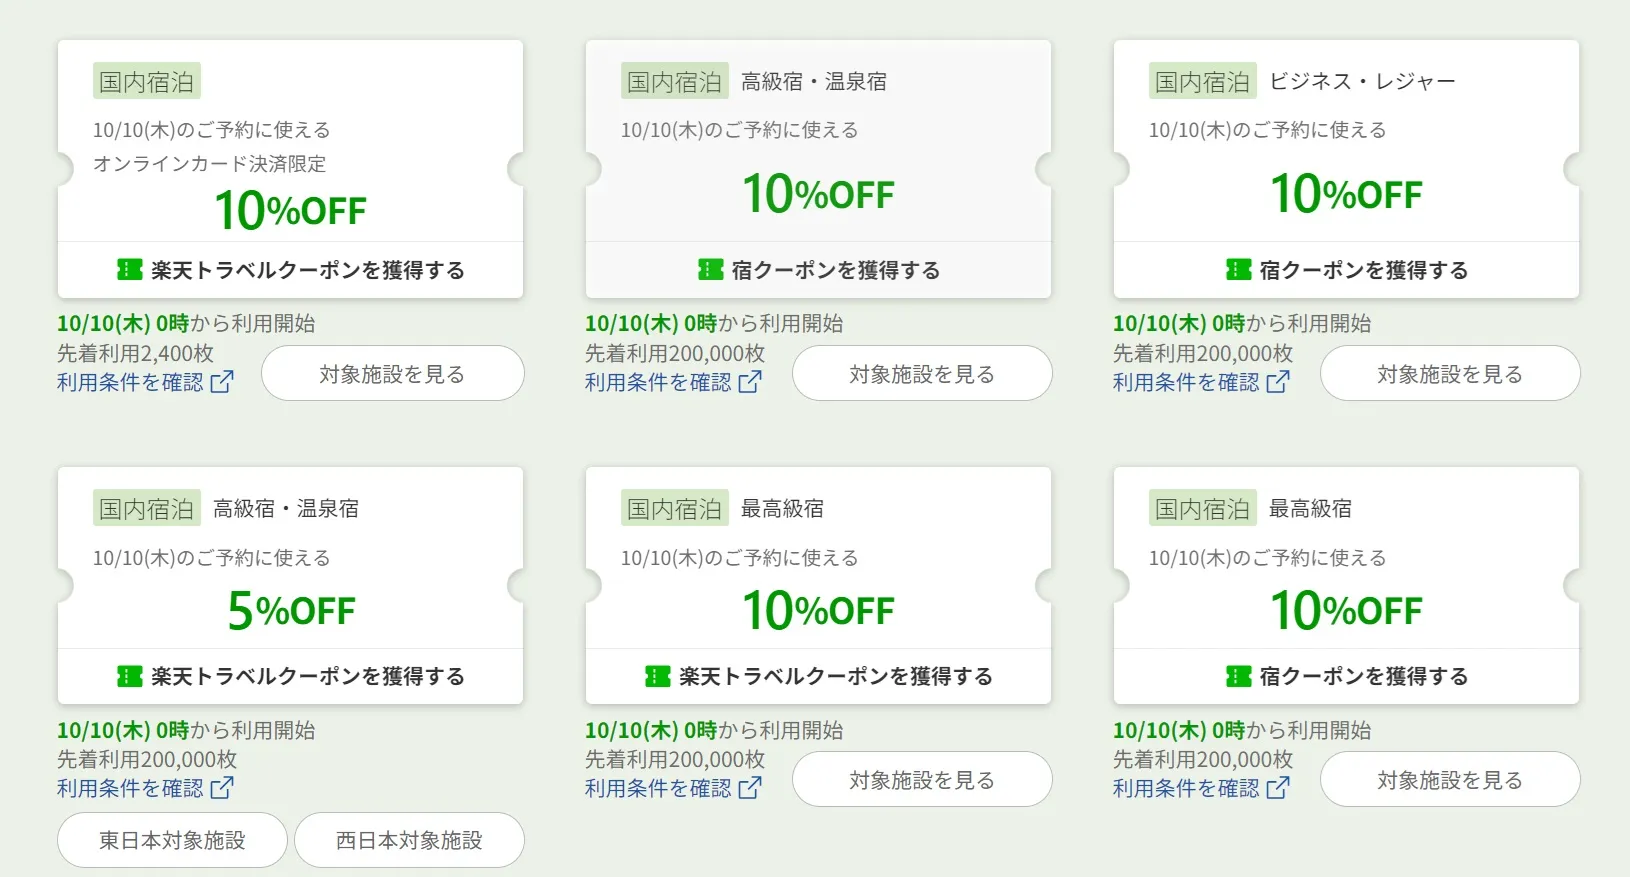This screenshot has width=1630, height=877.
Task: Click the オンラインカード決済限定 text
Action: coord(209,163)
